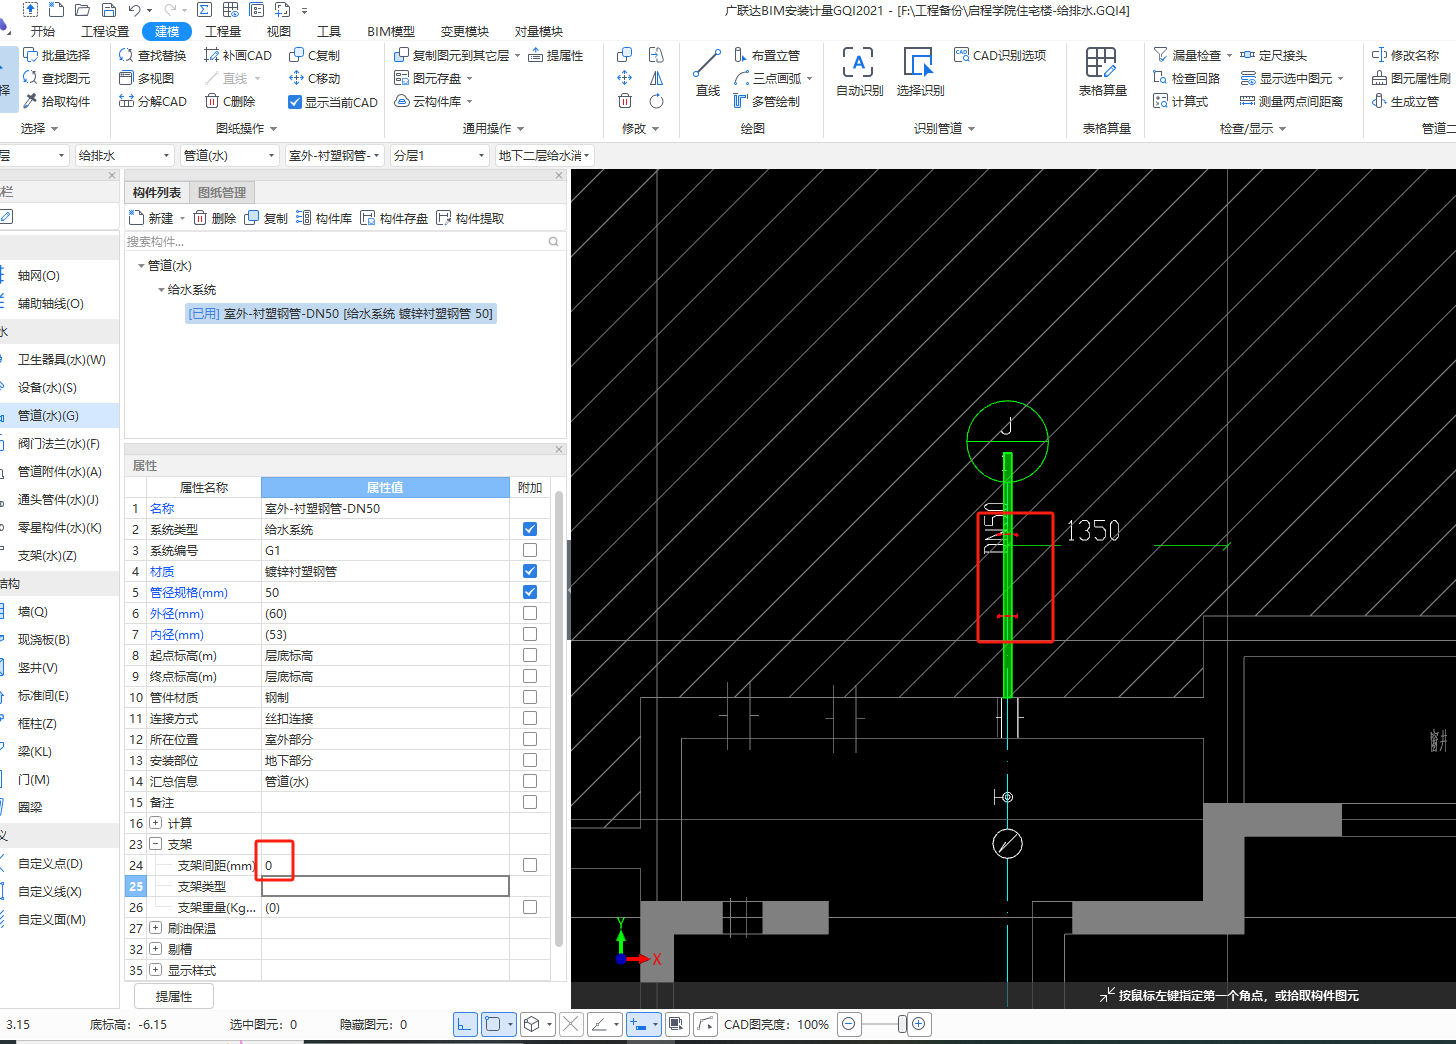Image resolution: width=1456 pixels, height=1044 pixels.
Task: Switch to the 图纸管理 panel tab
Action: tap(222, 192)
